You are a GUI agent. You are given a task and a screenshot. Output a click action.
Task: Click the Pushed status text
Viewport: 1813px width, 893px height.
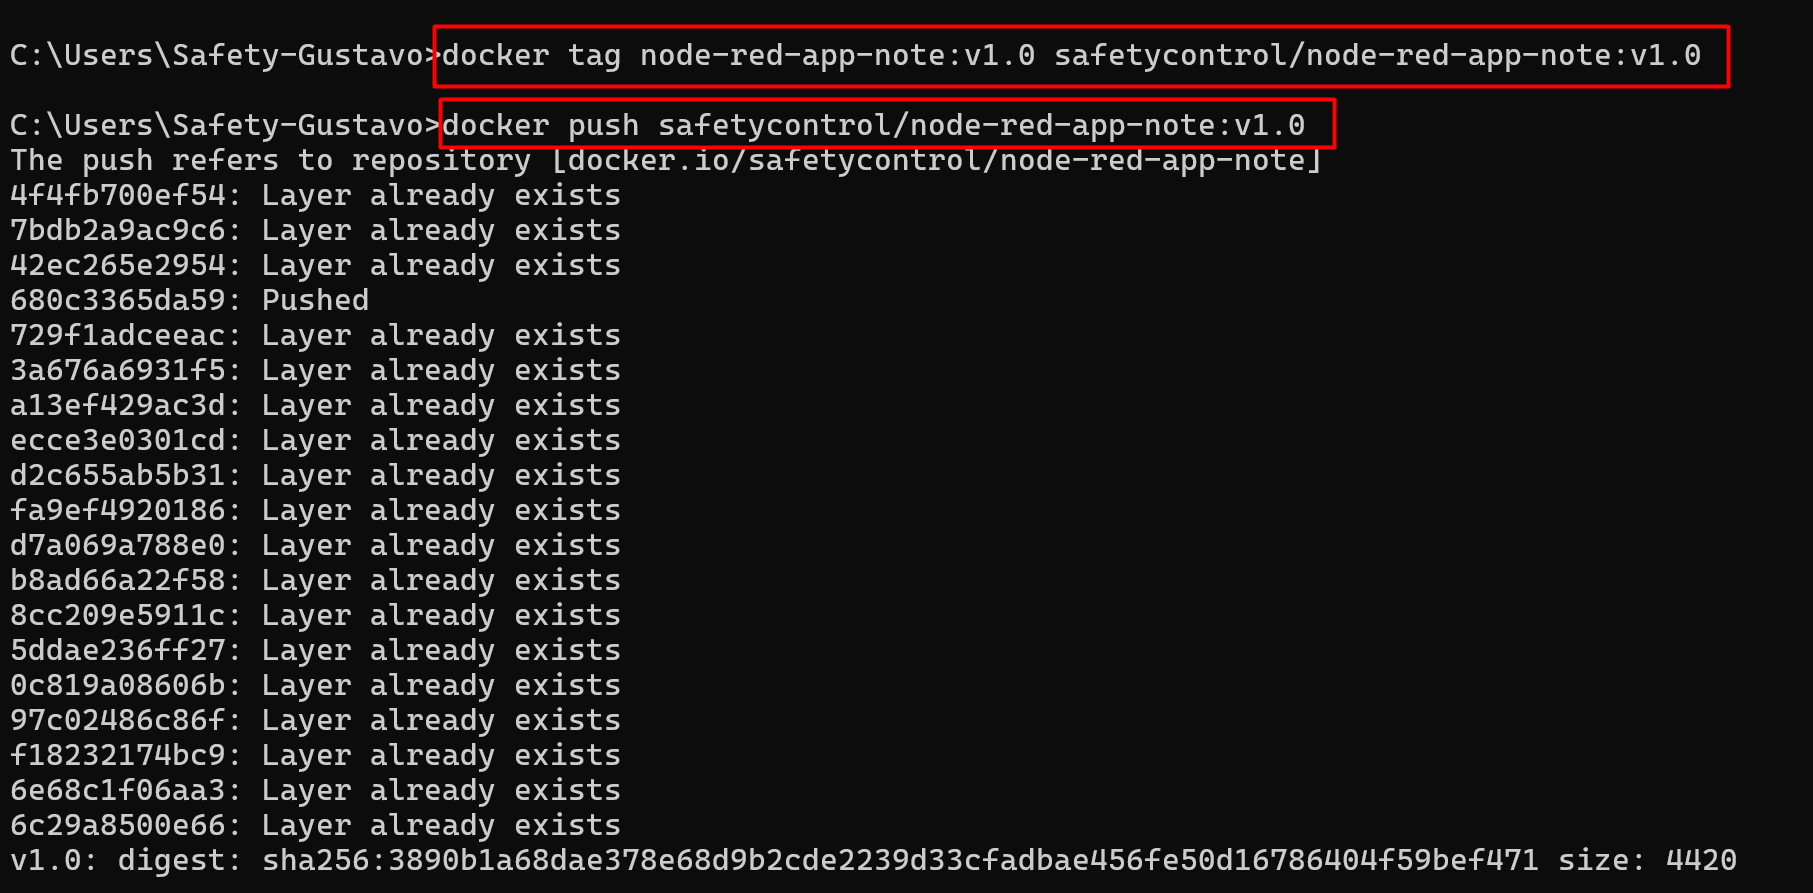(x=315, y=300)
